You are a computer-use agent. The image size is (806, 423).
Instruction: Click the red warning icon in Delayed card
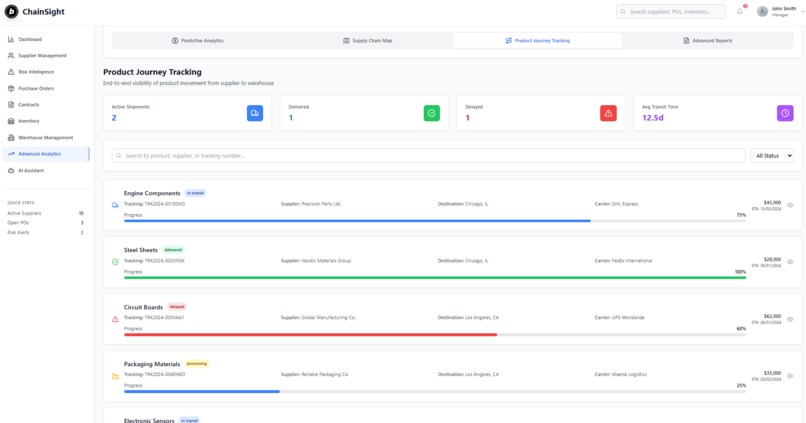pos(608,113)
